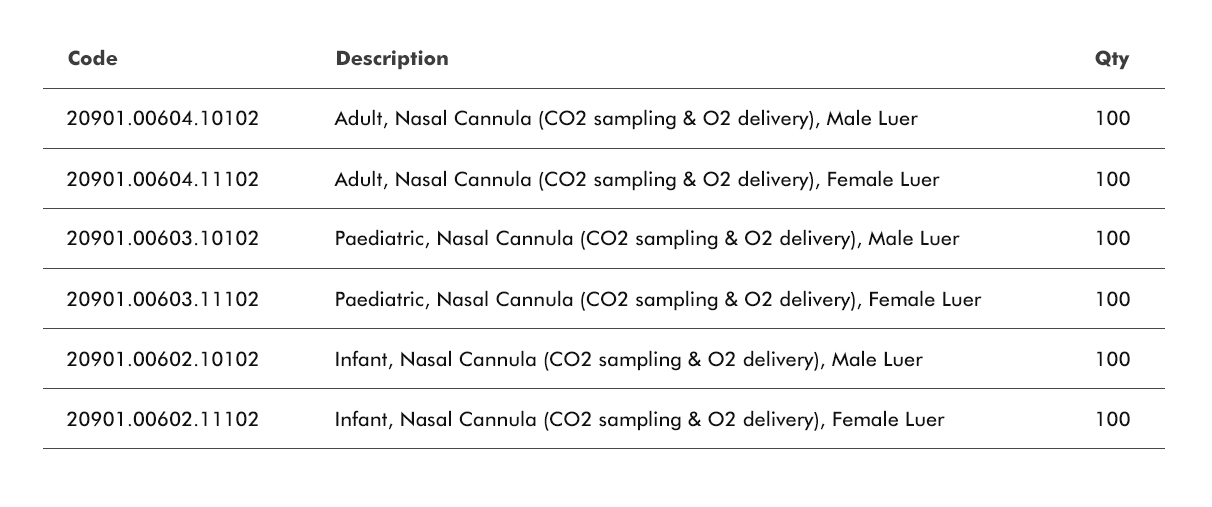This screenshot has height=507, width=1212.
Task: Click the Code column header
Action: click(93, 59)
